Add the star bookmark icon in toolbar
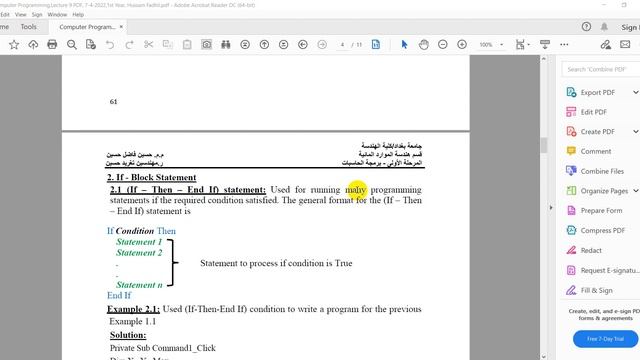 (x=14, y=44)
